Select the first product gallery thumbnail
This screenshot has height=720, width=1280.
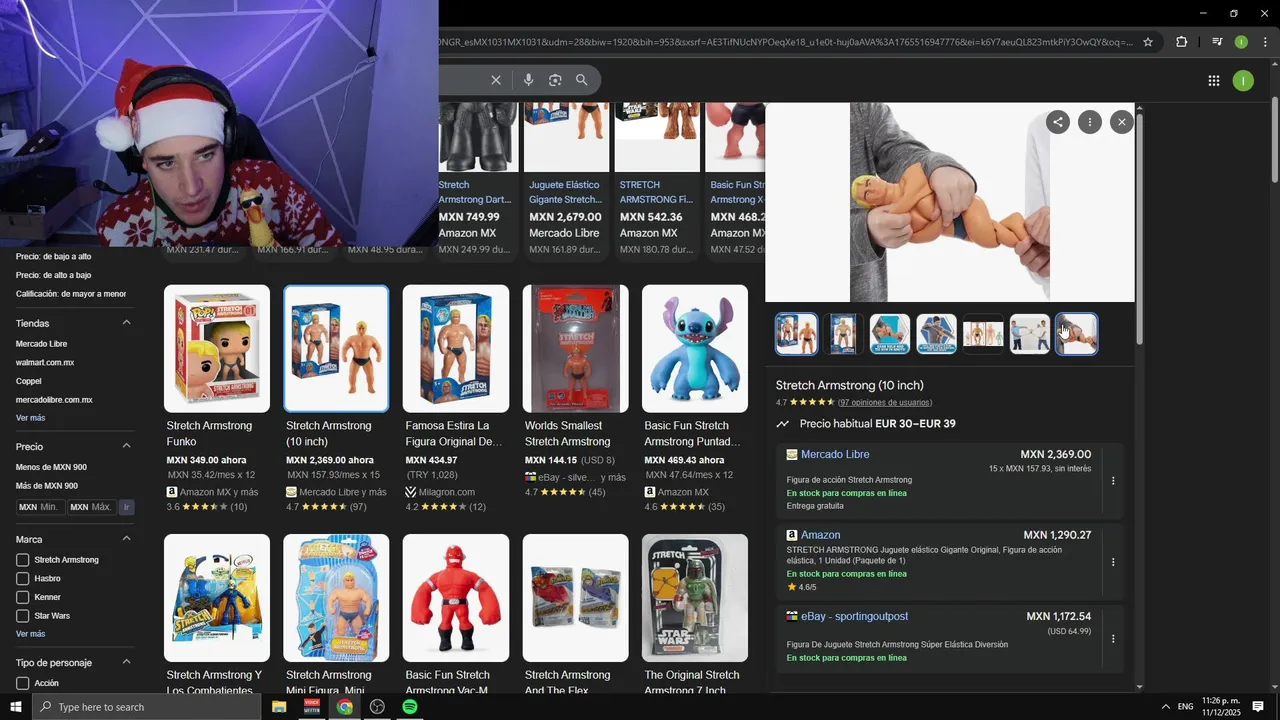(796, 334)
